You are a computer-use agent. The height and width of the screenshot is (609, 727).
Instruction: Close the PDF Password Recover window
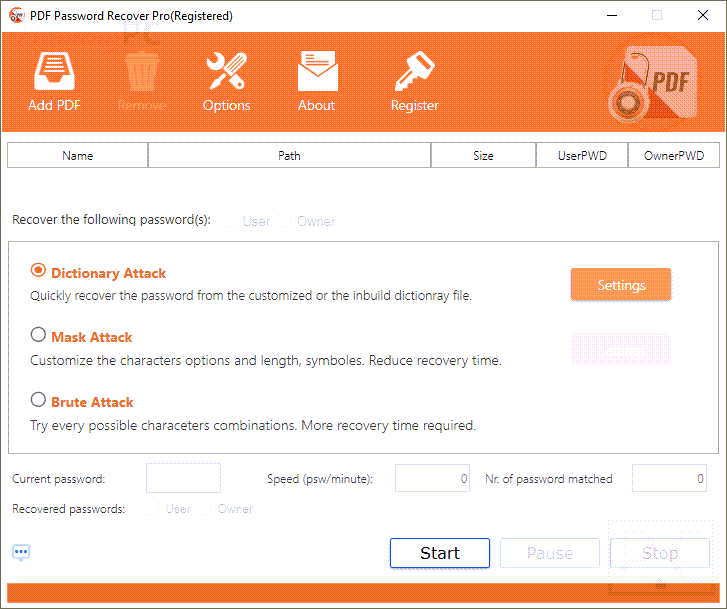pyautogui.click(x=703, y=15)
